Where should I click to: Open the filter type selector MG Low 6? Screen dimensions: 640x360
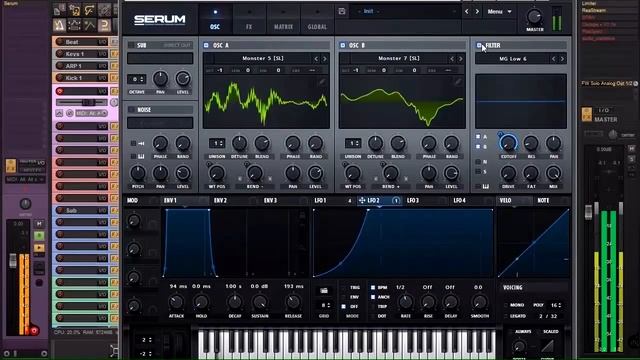click(x=513, y=59)
